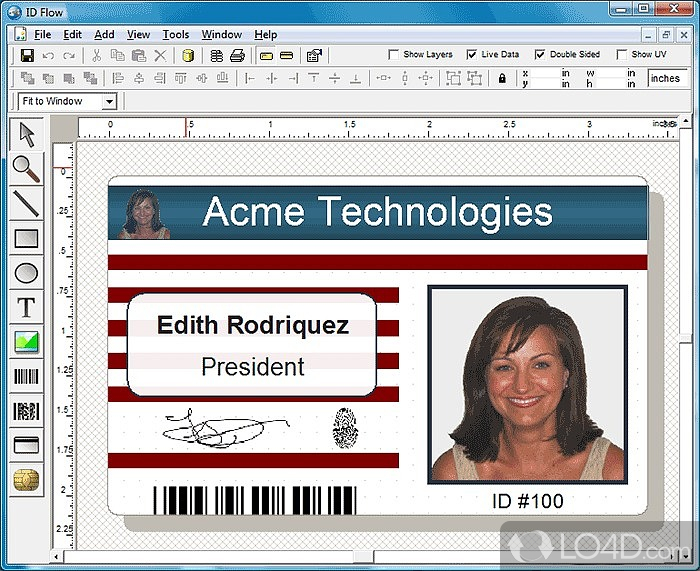Show the card front side icon
700x571 pixels.
point(266,56)
